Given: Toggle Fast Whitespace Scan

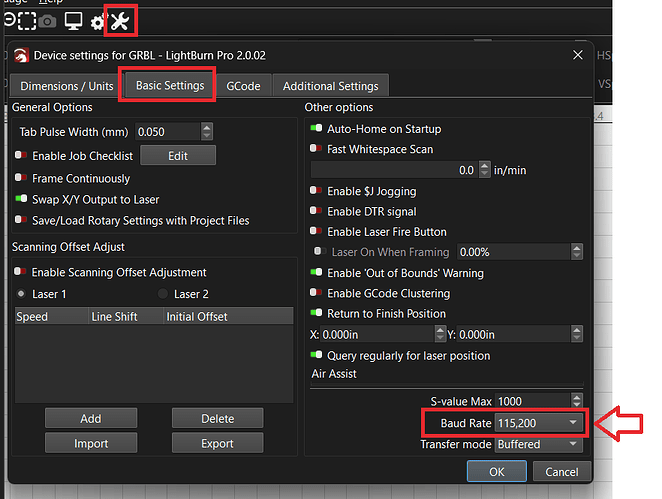Looking at the screenshot, I should [316, 148].
